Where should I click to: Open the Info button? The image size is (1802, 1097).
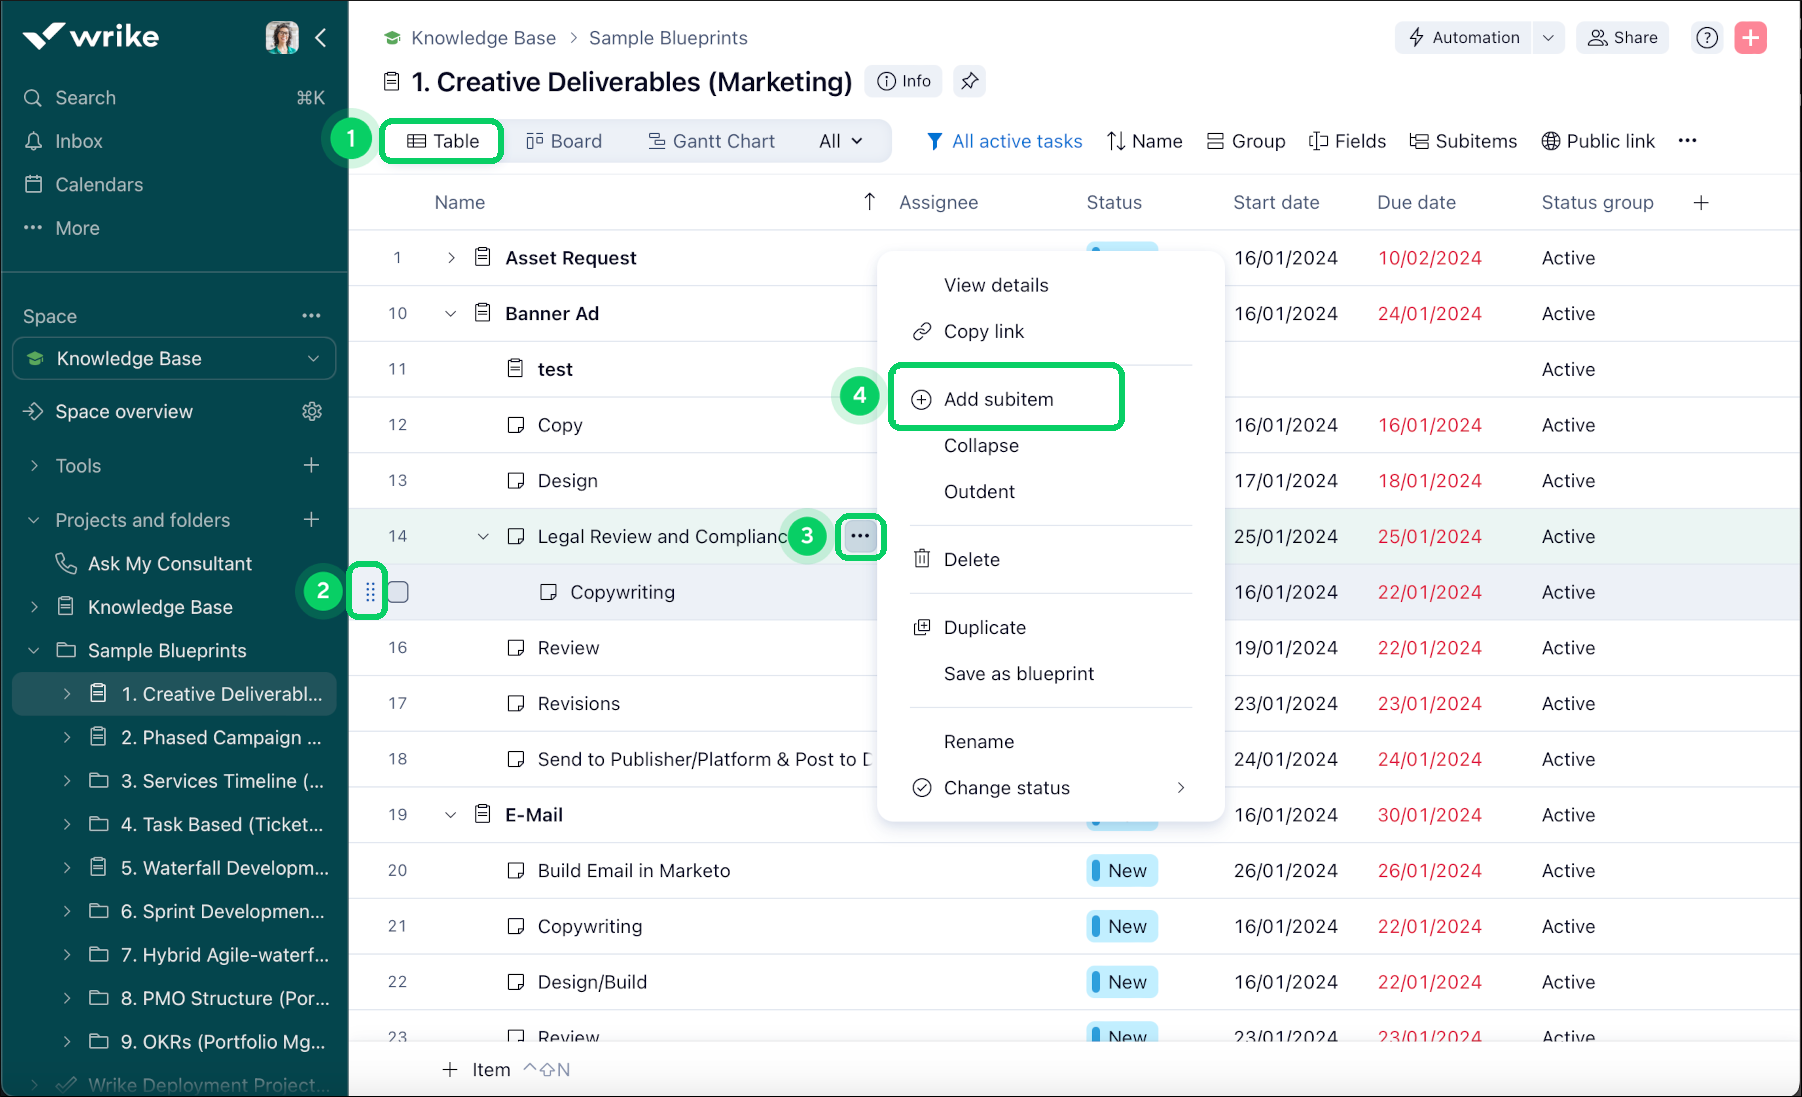pyautogui.click(x=903, y=81)
